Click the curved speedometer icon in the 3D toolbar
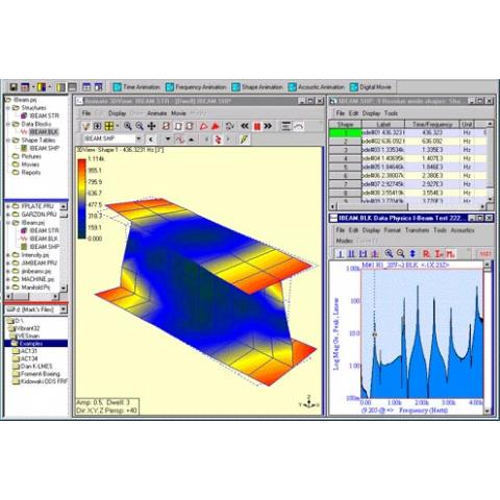The image size is (500, 500). click(299, 126)
